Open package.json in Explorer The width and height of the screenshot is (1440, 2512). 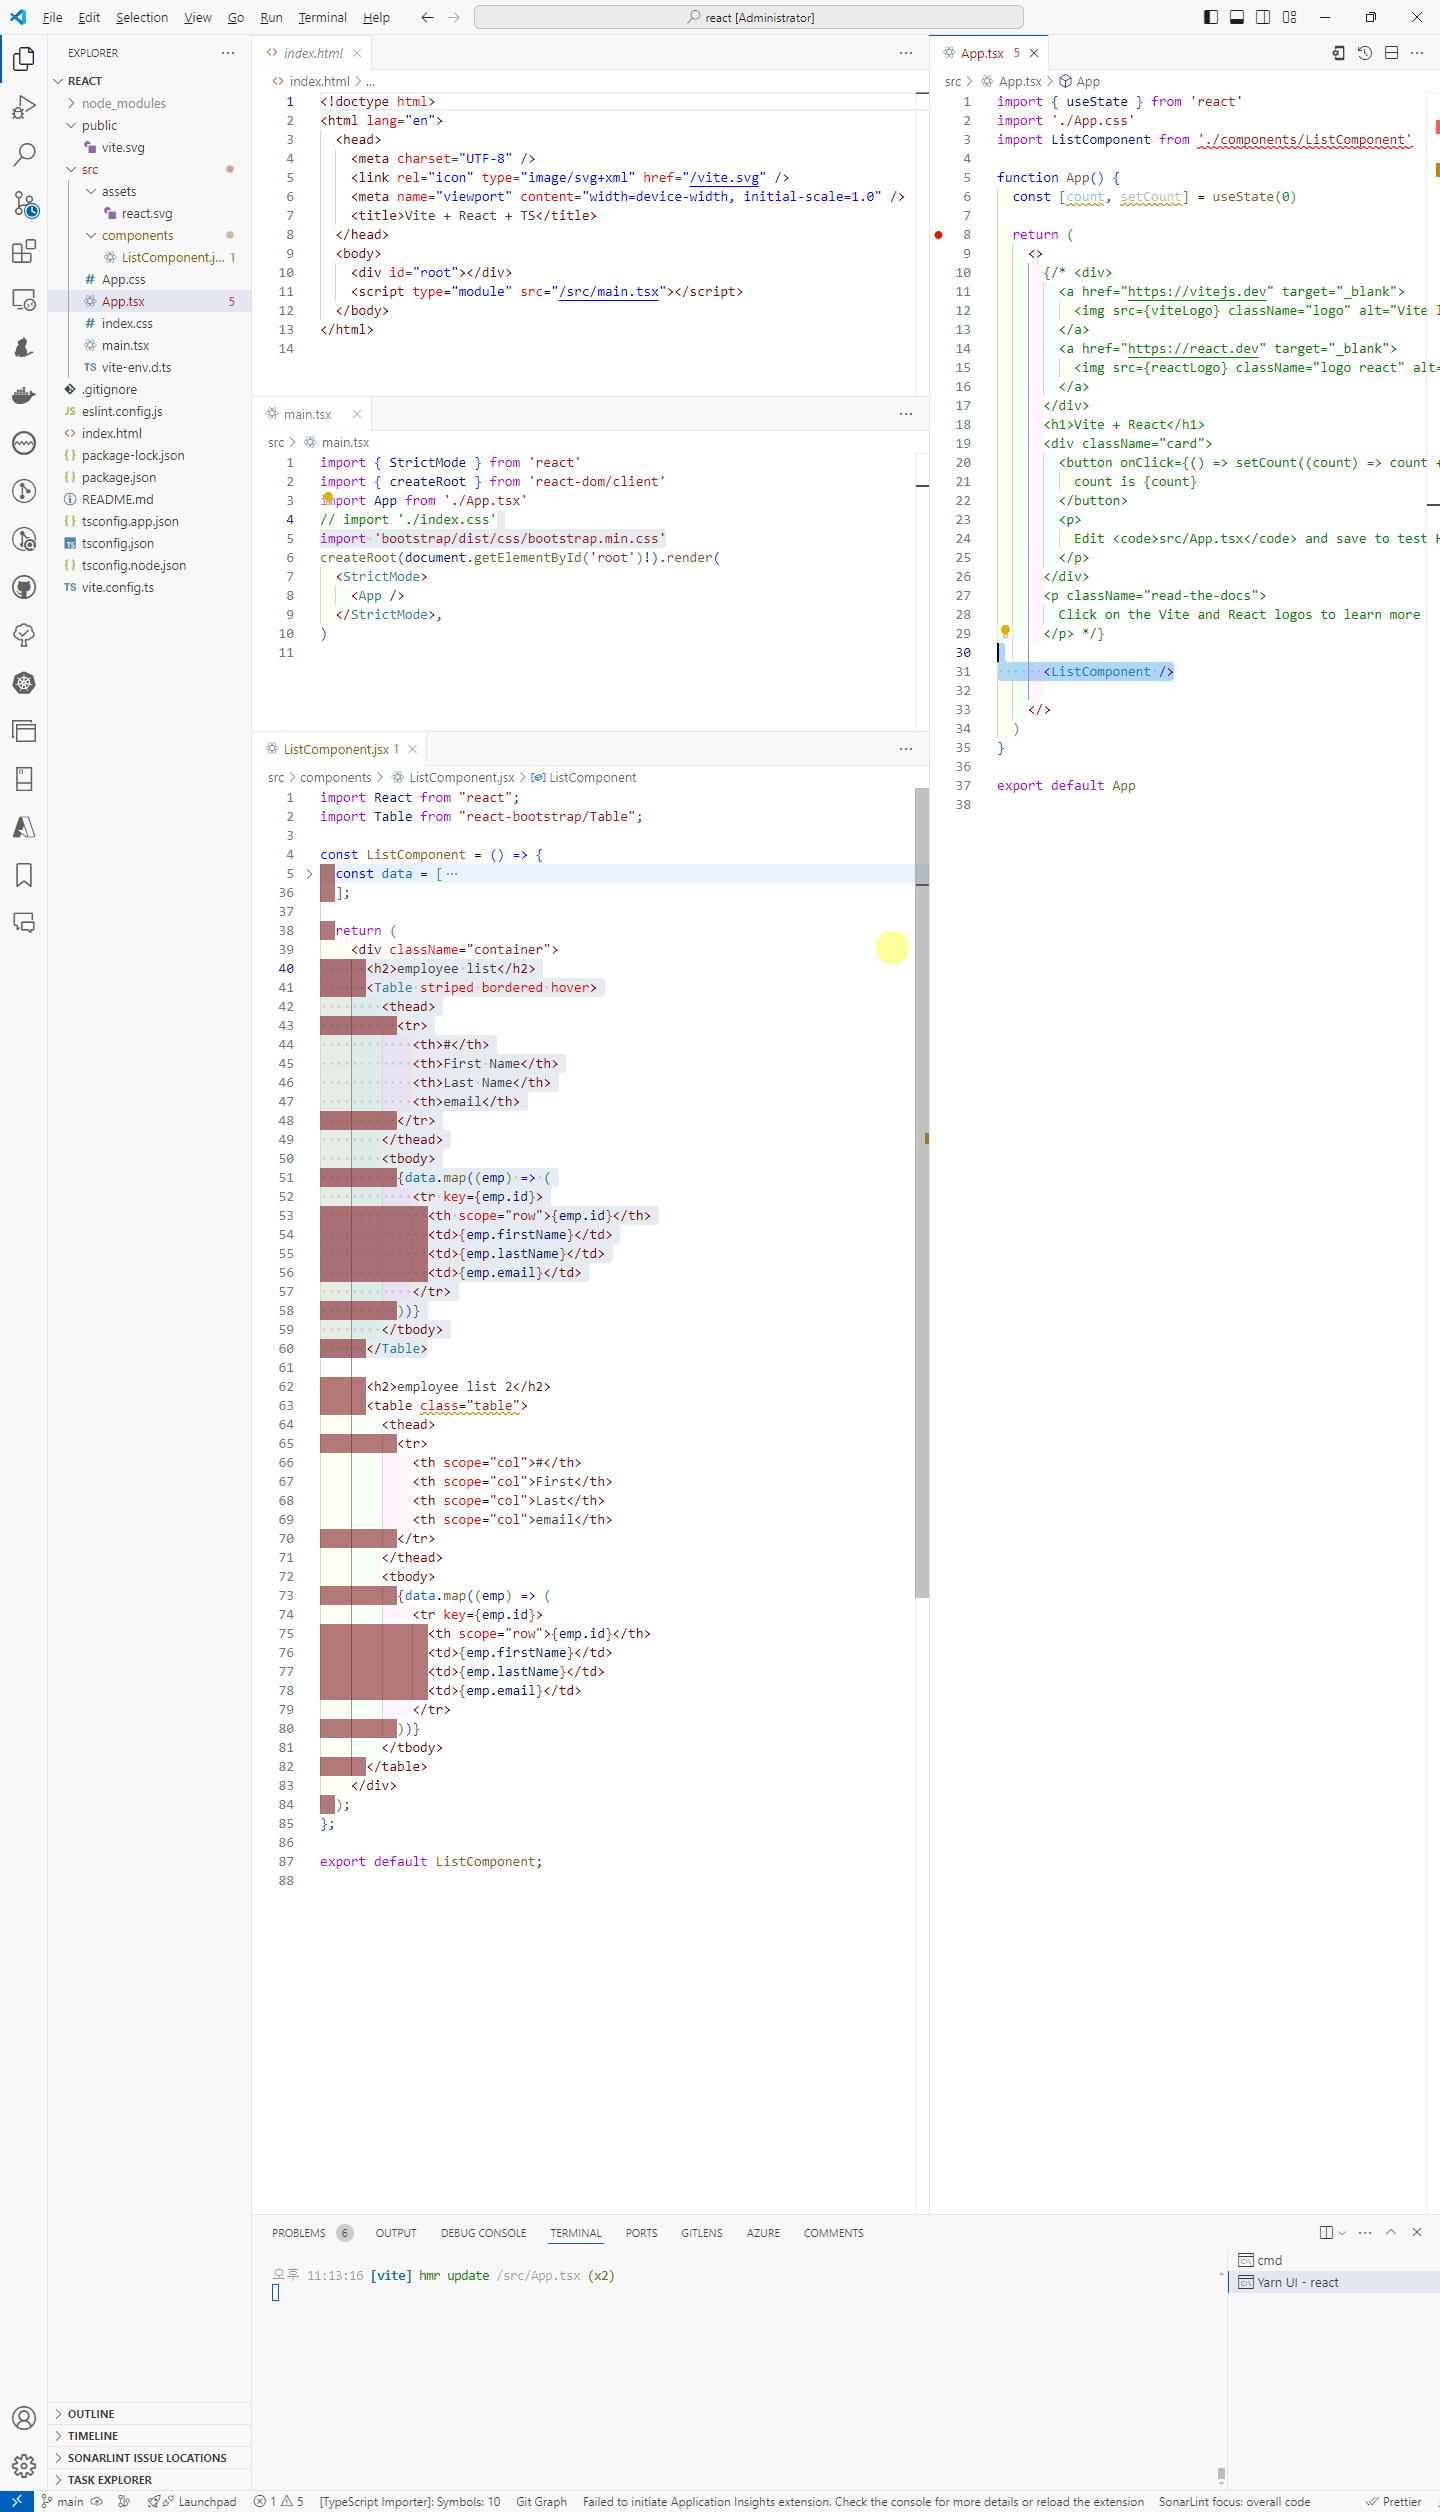point(119,477)
